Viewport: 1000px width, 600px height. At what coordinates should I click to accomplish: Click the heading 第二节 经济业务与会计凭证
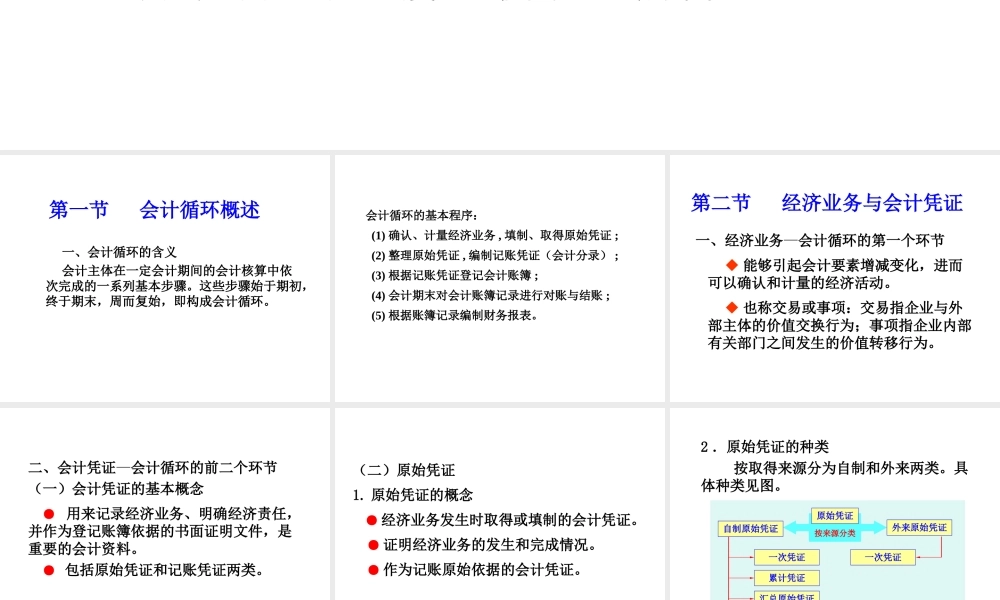827,202
